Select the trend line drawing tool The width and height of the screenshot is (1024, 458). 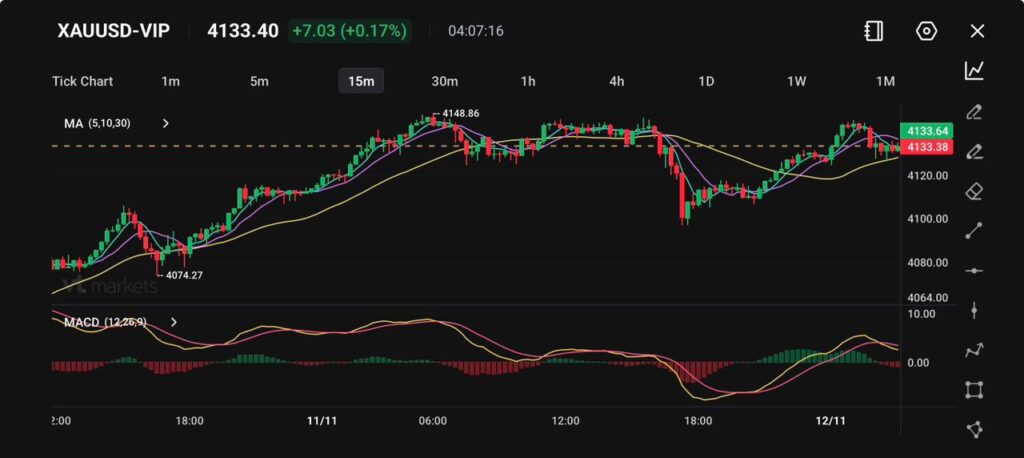click(974, 230)
